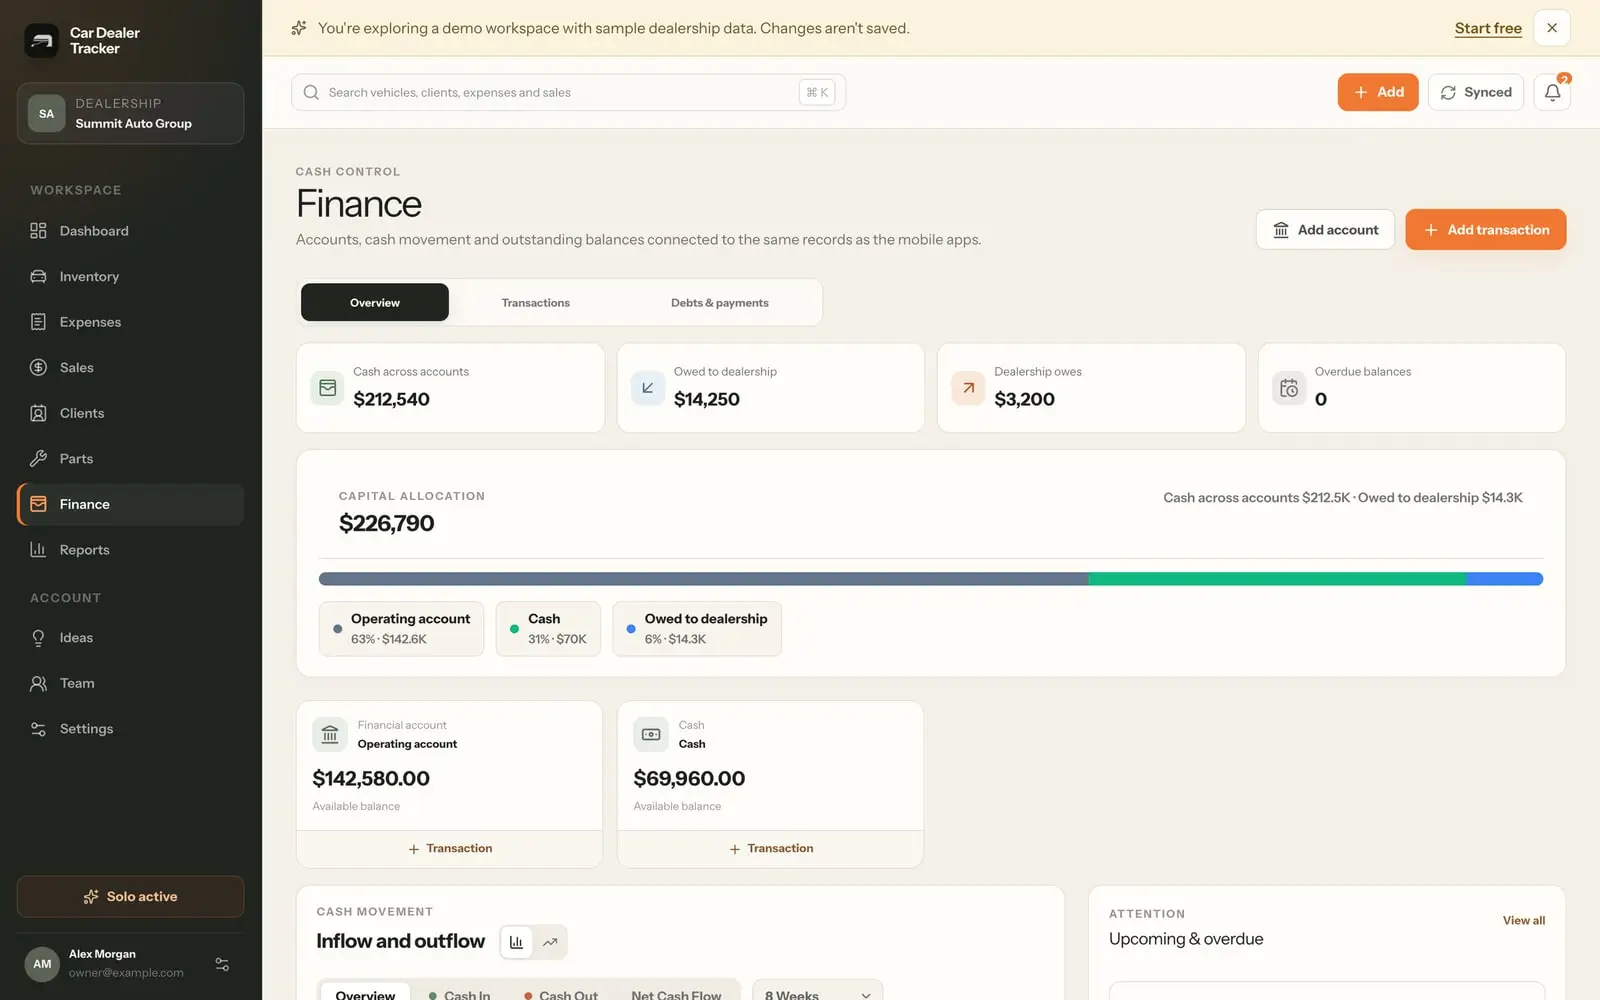Toggle the Cash legend chip

[x=548, y=629]
